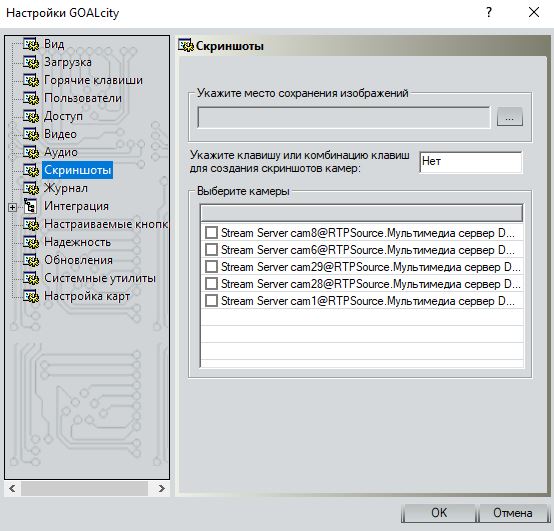Click the icon beside Видео
This screenshot has height=531, width=554.
(x=31, y=134)
